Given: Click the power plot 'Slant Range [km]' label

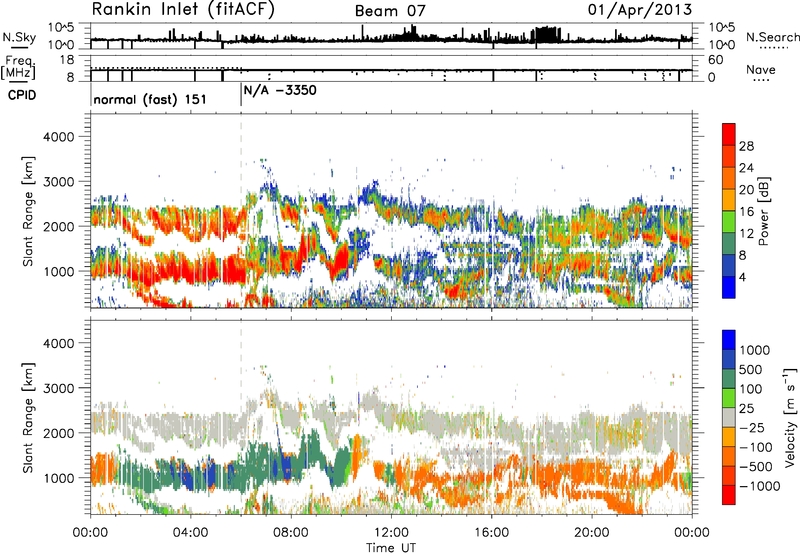Looking at the screenshot, I should pos(28,211).
